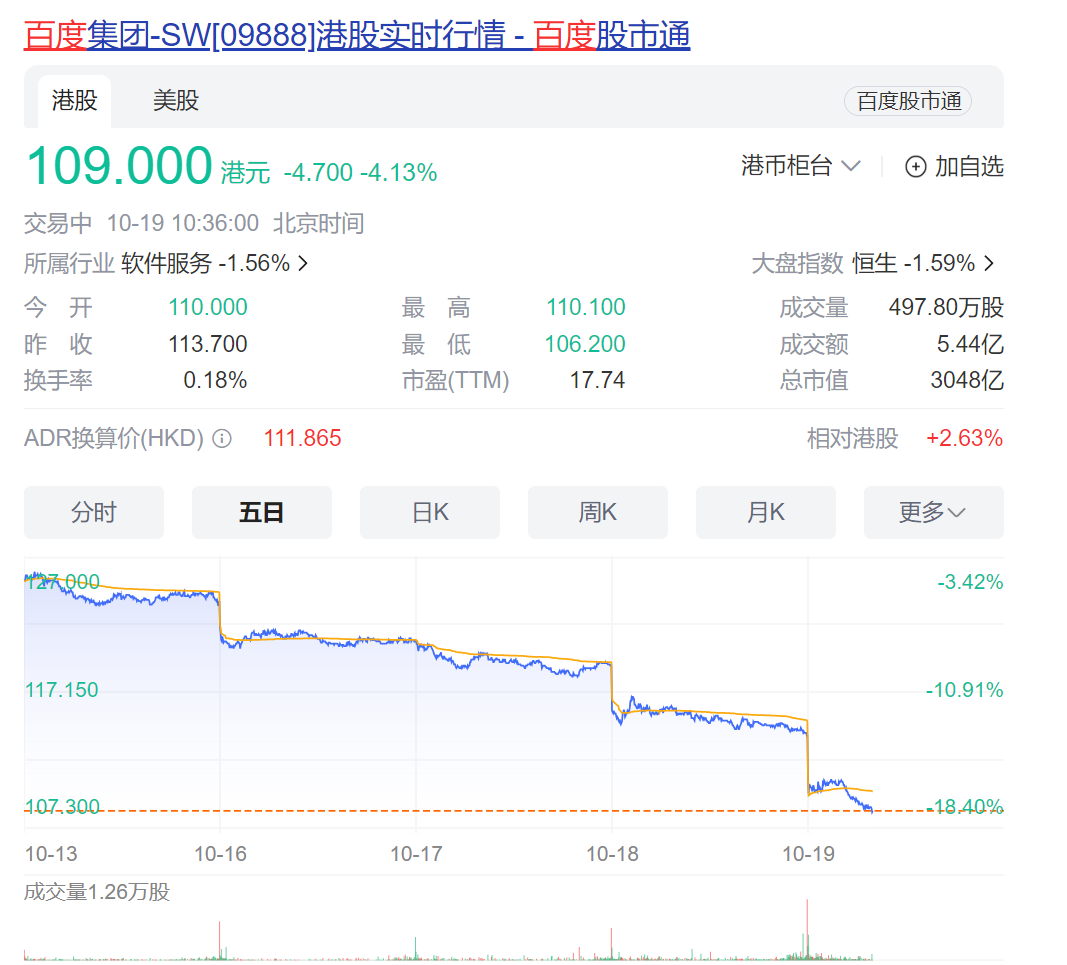
Task: Open the 港币柜台 currency dropdown
Action: [x=801, y=167]
